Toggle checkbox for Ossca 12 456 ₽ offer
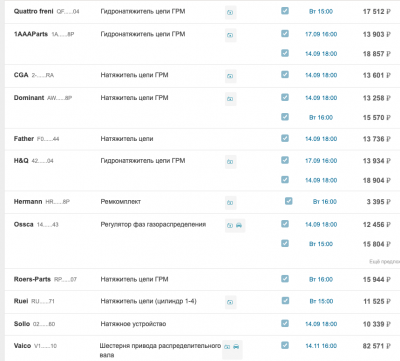The width and height of the screenshot is (400, 361). [285, 224]
